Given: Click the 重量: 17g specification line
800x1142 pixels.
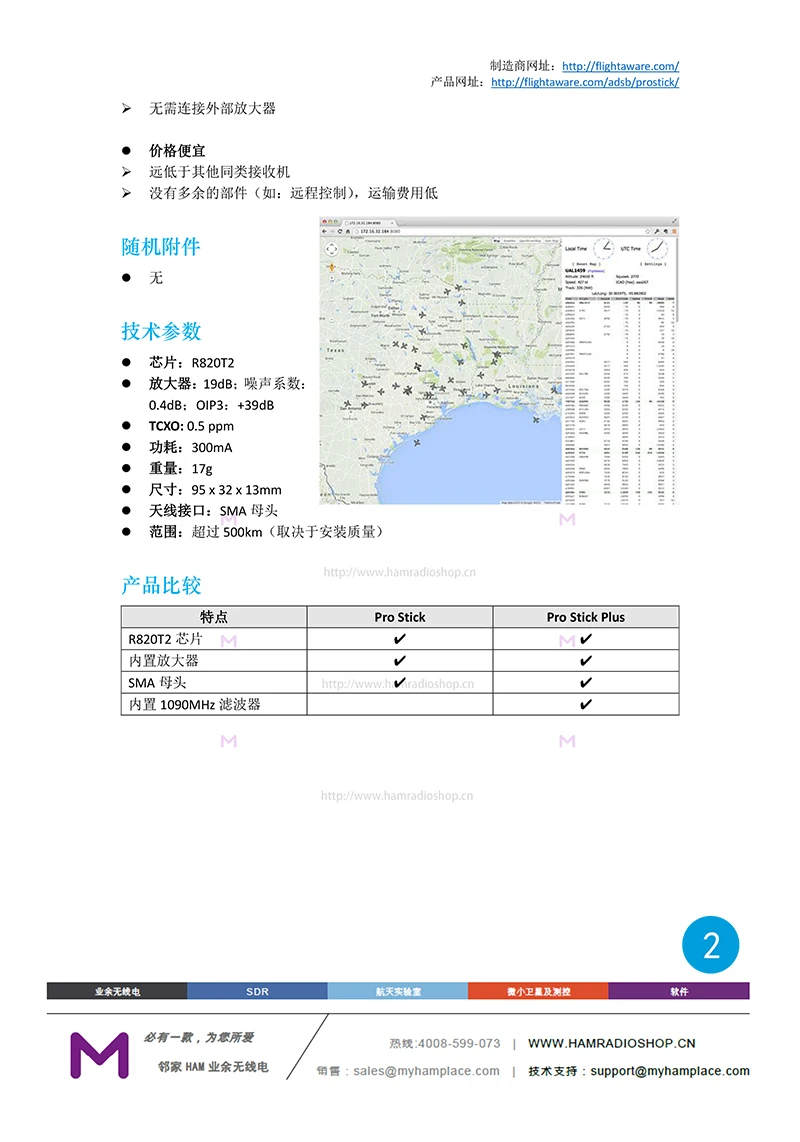Looking at the screenshot, I should [x=181, y=468].
